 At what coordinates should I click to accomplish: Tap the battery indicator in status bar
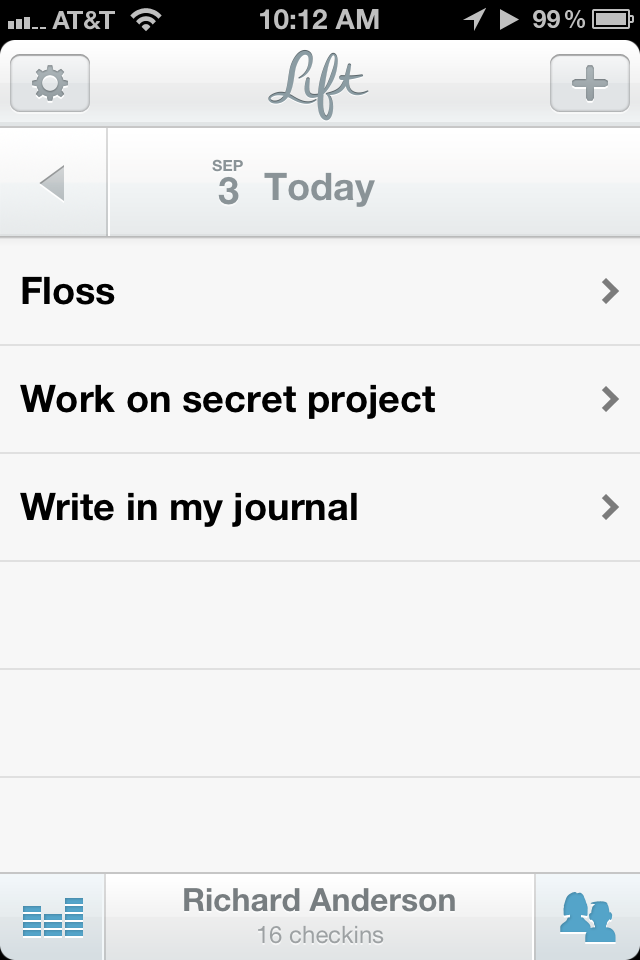(x=612, y=20)
